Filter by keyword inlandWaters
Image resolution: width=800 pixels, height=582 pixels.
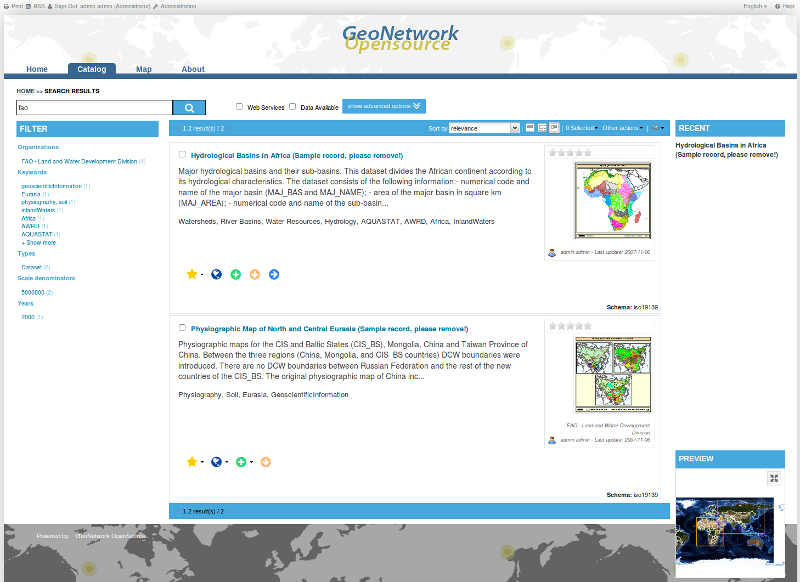coord(38,210)
